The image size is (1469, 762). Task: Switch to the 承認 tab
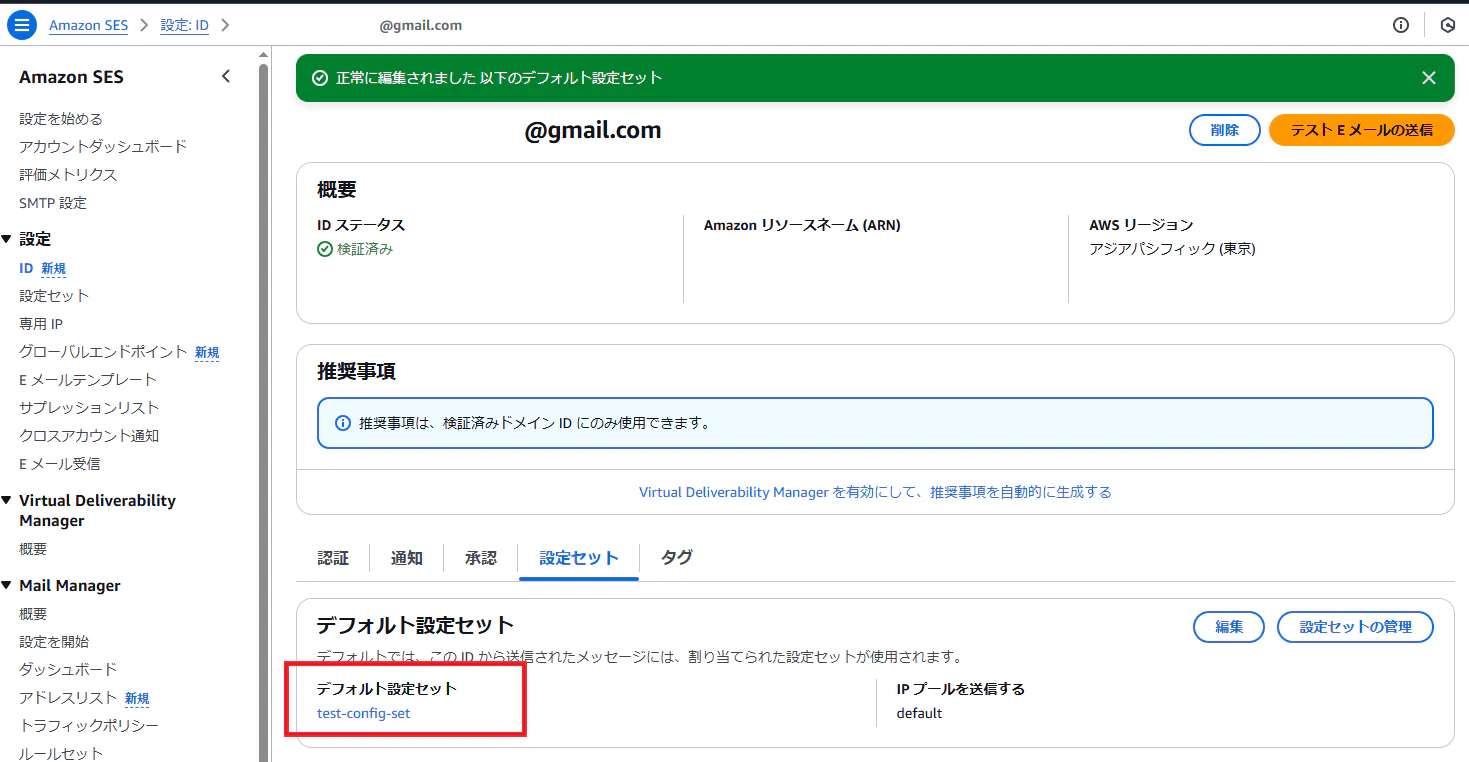(x=481, y=558)
